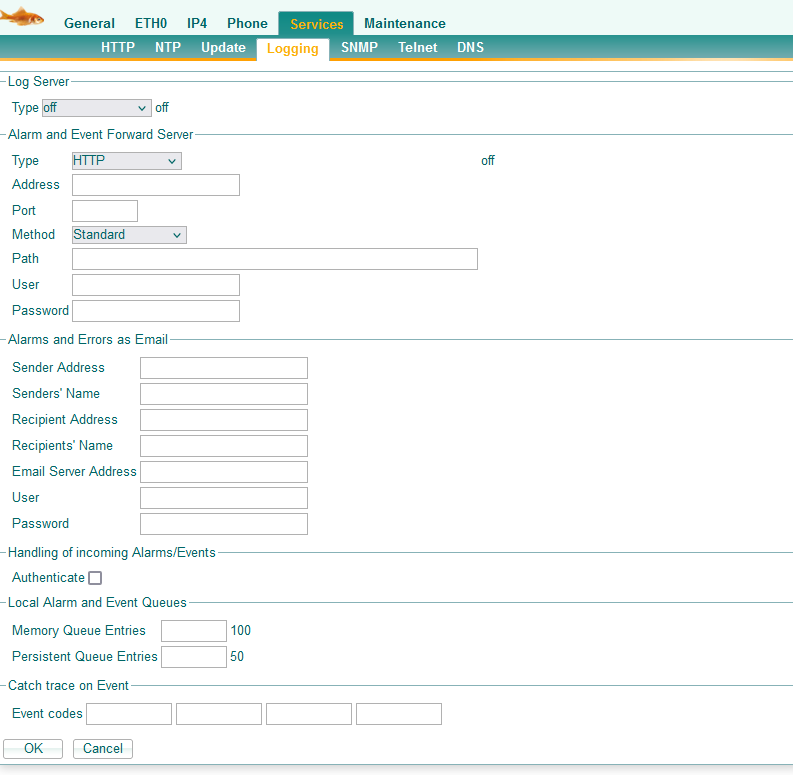Expand the Log Server Type dropdown
Image resolution: width=793 pixels, height=775 pixels.
97,108
